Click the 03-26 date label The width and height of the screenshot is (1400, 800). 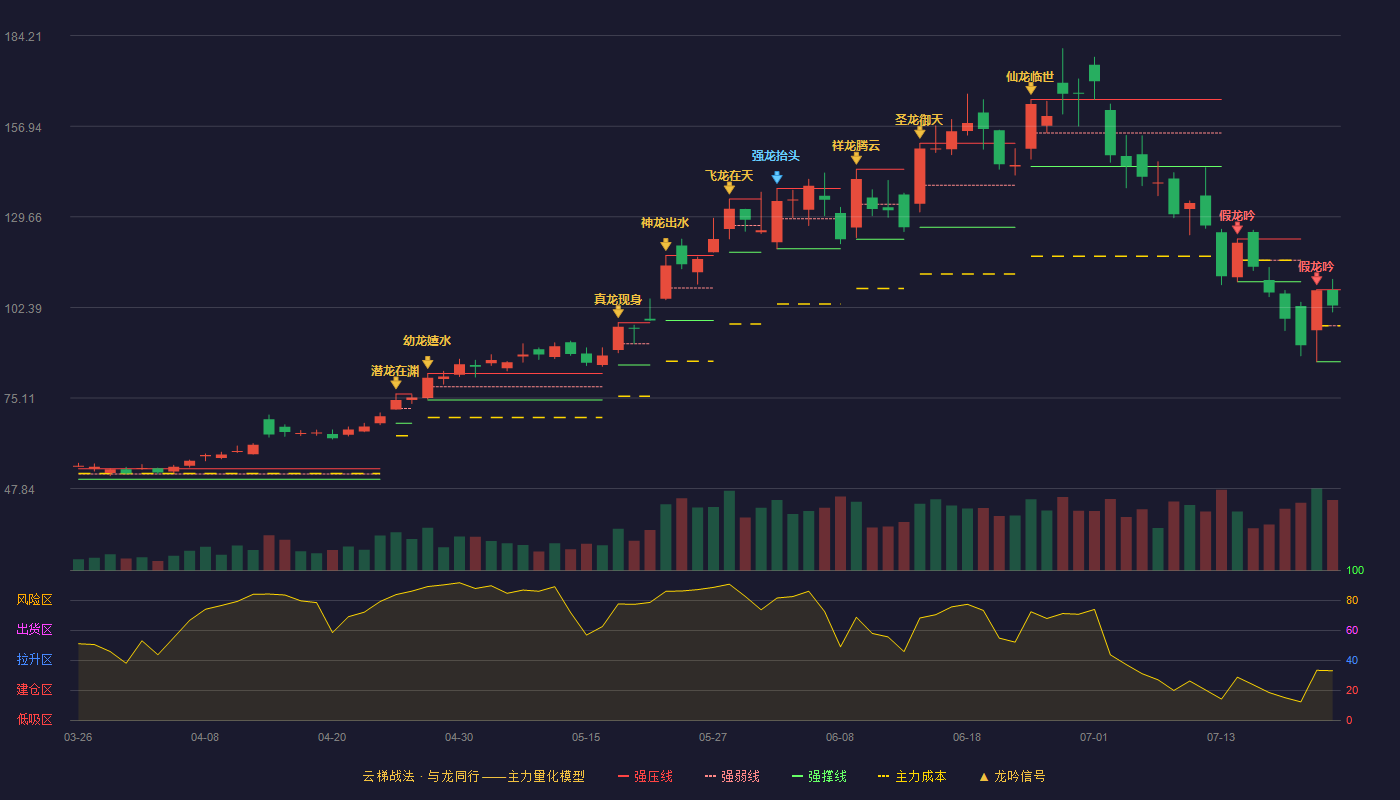pyautogui.click(x=78, y=737)
